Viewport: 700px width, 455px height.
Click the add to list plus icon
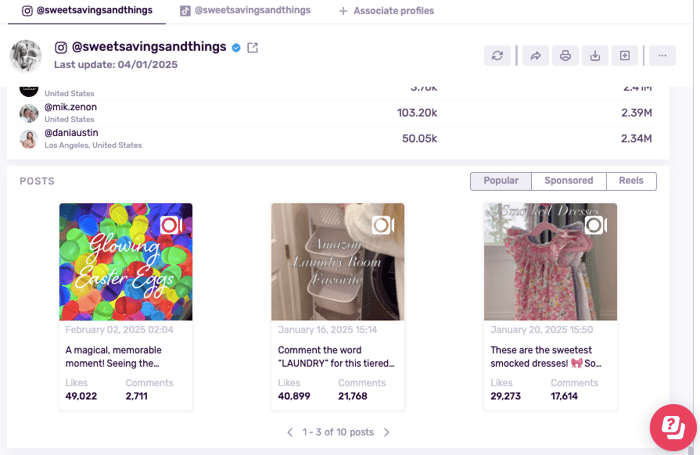tap(624, 56)
